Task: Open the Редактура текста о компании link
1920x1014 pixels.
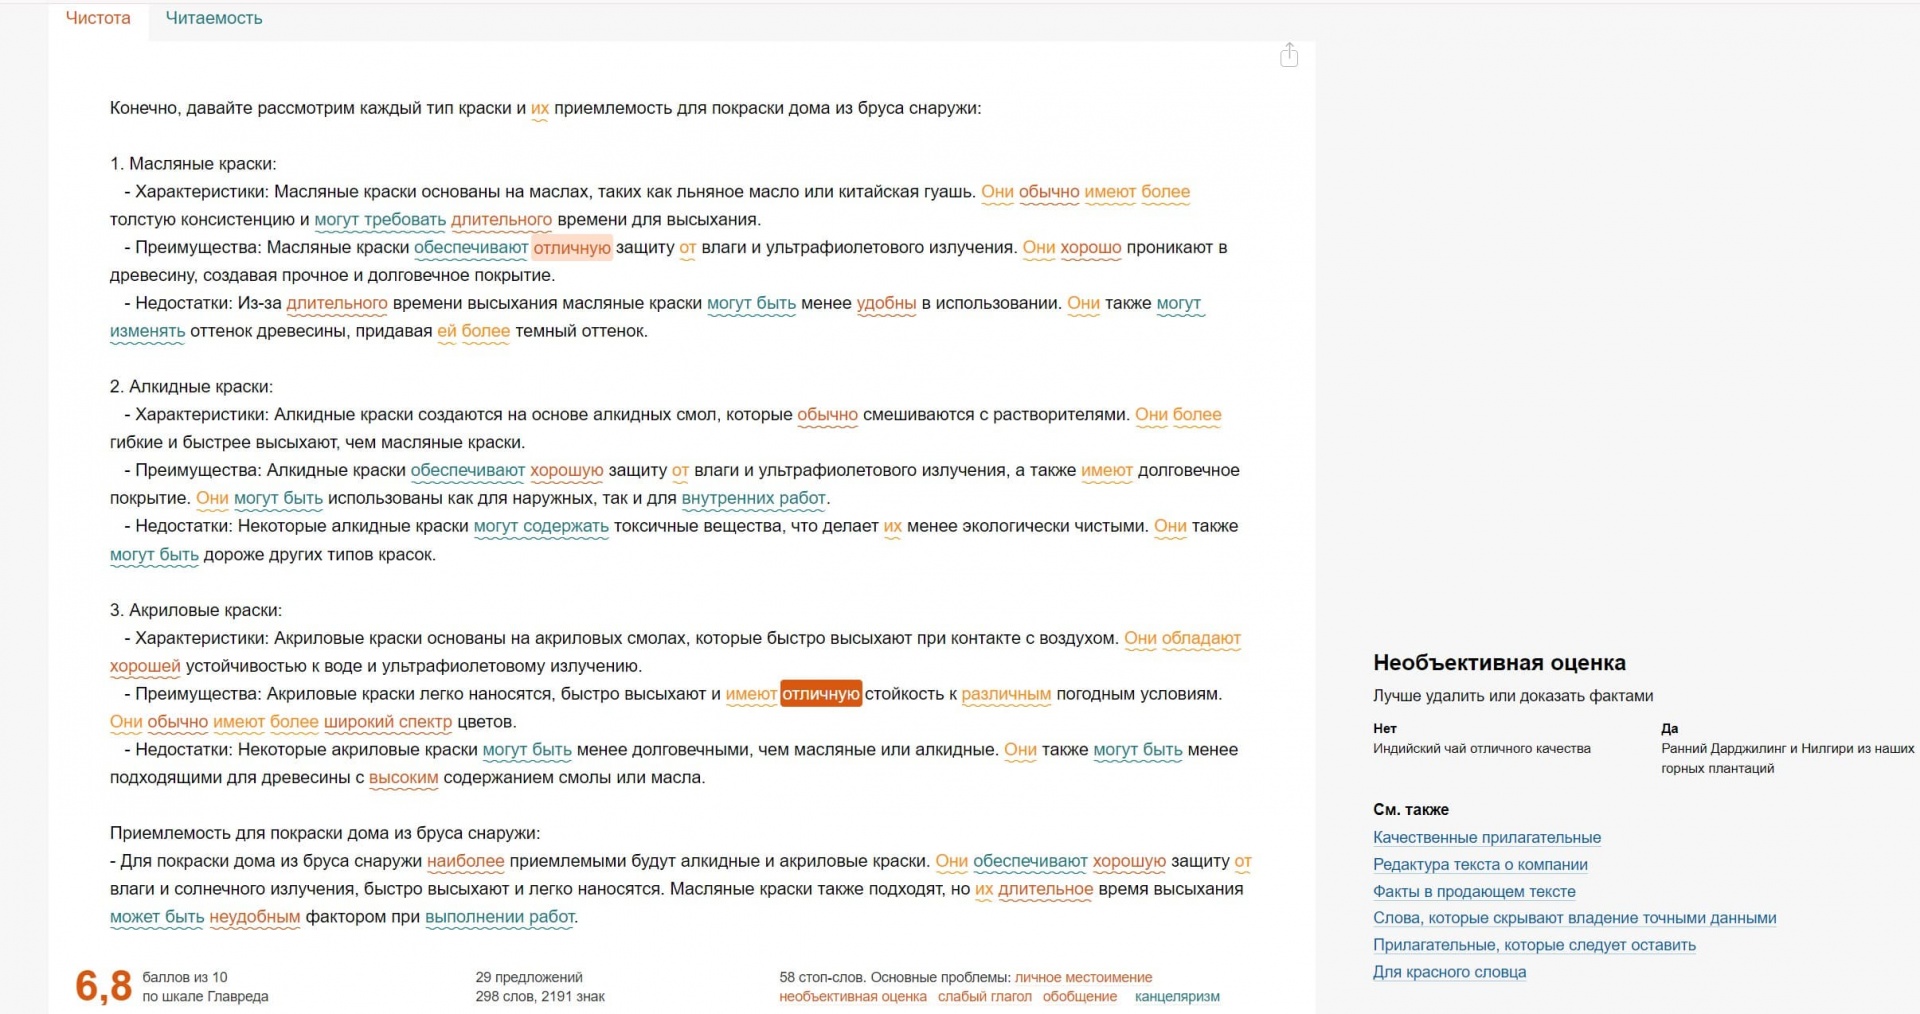Action: click(1480, 864)
